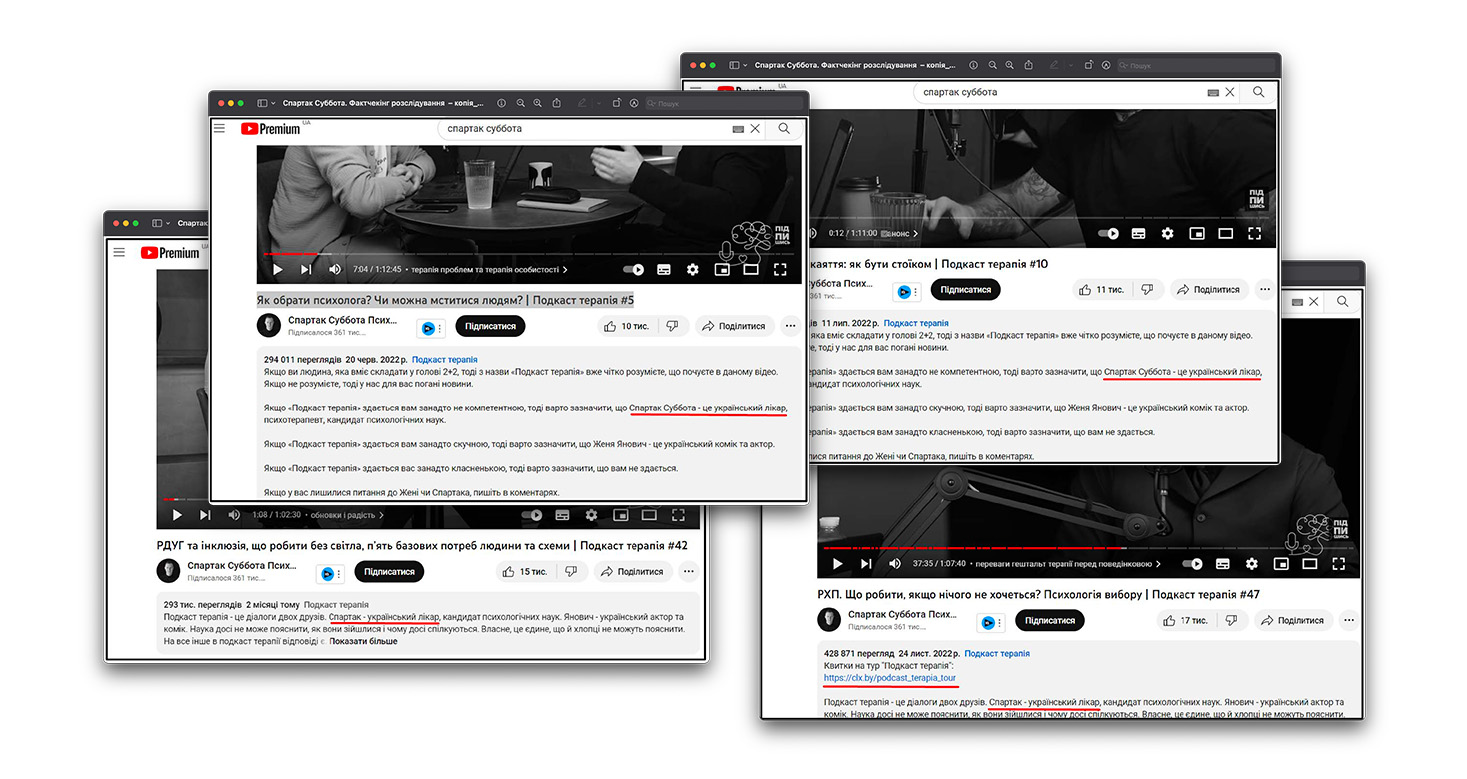Toggle autoplay switch in Podcast #5 player

tap(633, 270)
